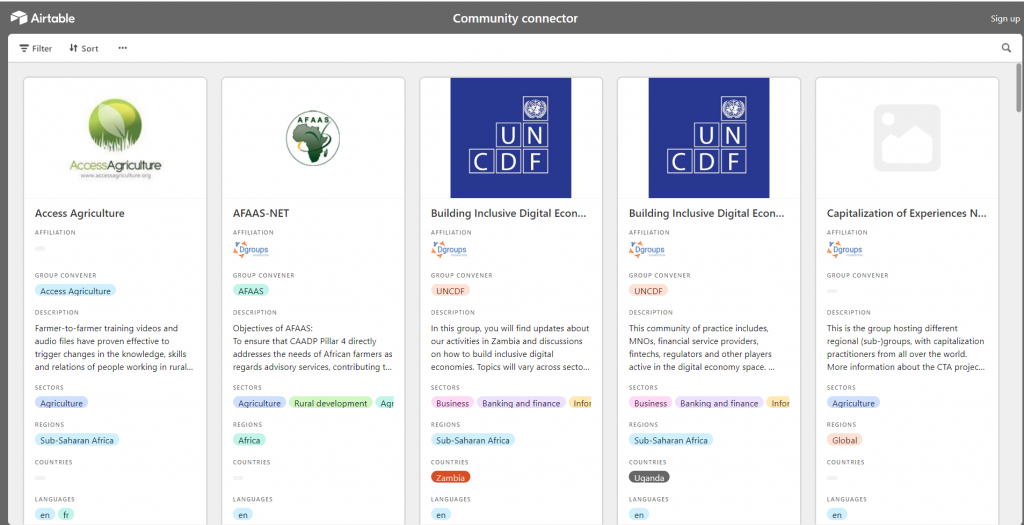Screen dimensions: 1024x525
Task: Click Banking and finance tag on Uganda card
Action: 719,403
